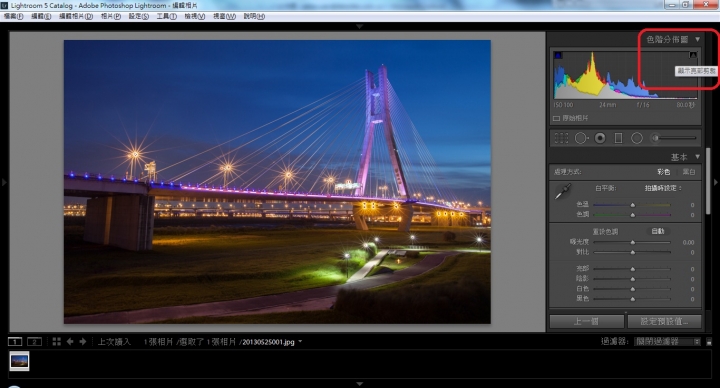
Task: Choose 彩色 treatment
Action: coord(664,172)
